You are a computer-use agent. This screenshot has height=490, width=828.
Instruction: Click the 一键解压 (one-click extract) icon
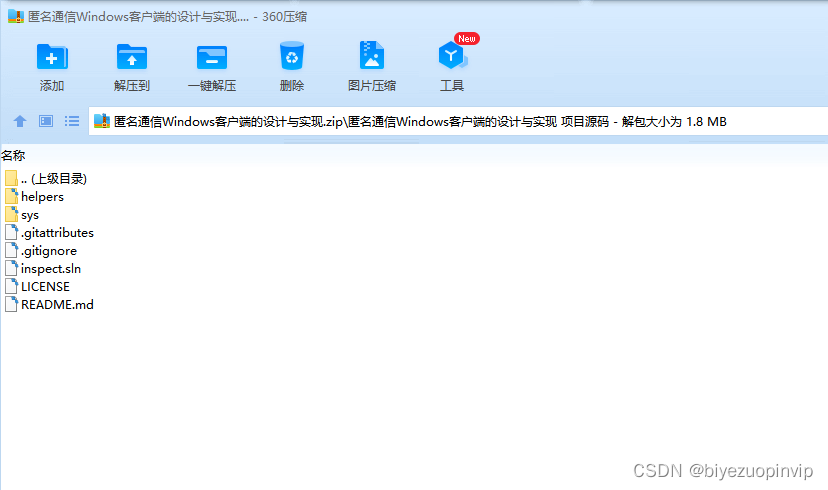coord(212,57)
